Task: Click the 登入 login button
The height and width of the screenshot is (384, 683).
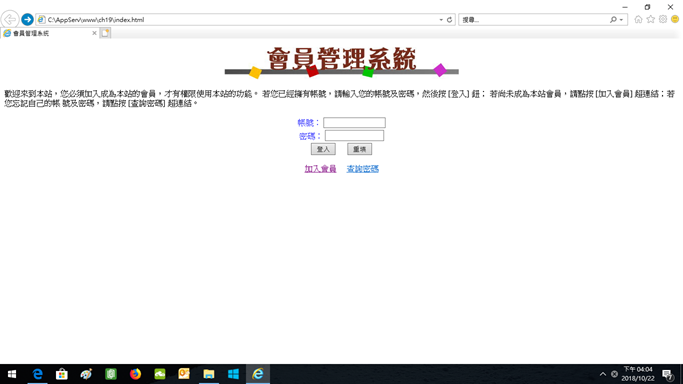Action: (x=323, y=149)
